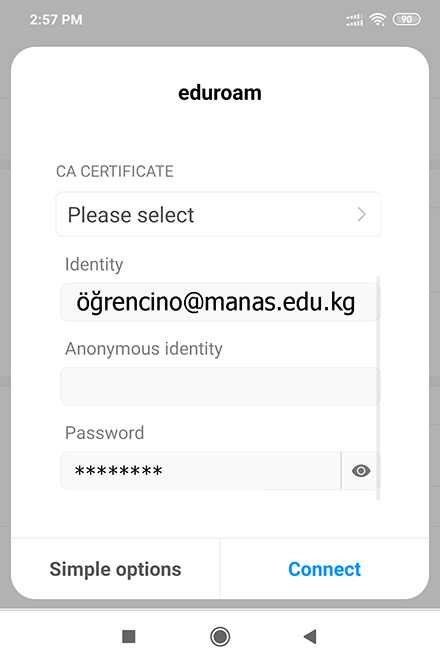Tap the chevron arrow beside Please select
Image resolution: width=440 pixels, height=663 pixels.
[x=361, y=214]
